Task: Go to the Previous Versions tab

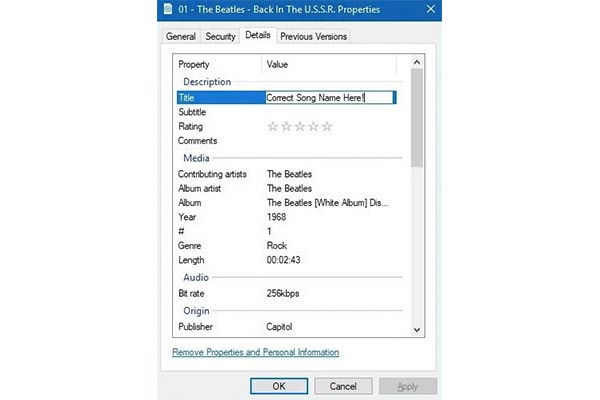Action: pyautogui.click(x=313, y=36)
